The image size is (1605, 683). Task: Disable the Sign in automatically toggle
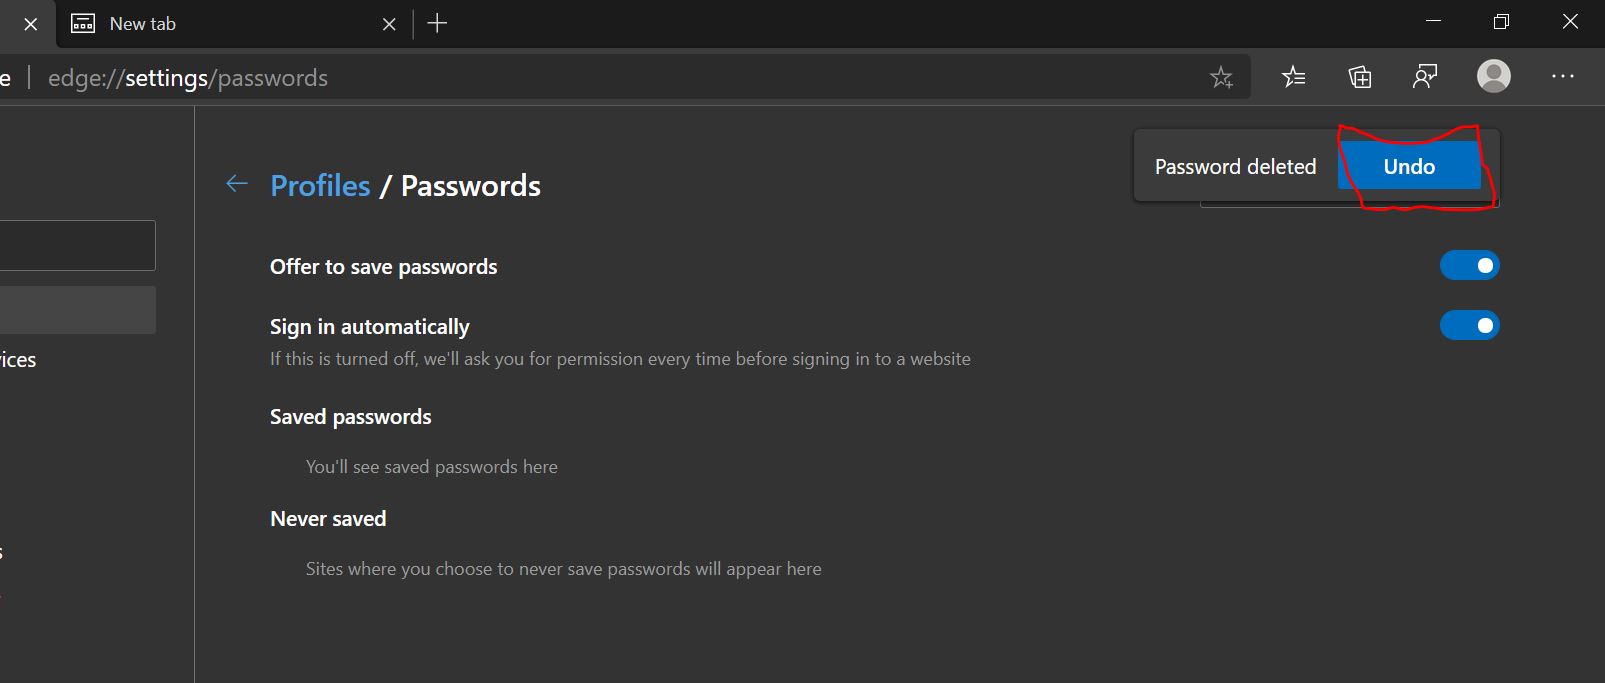pyautogui.click(x=1469, y=325)
